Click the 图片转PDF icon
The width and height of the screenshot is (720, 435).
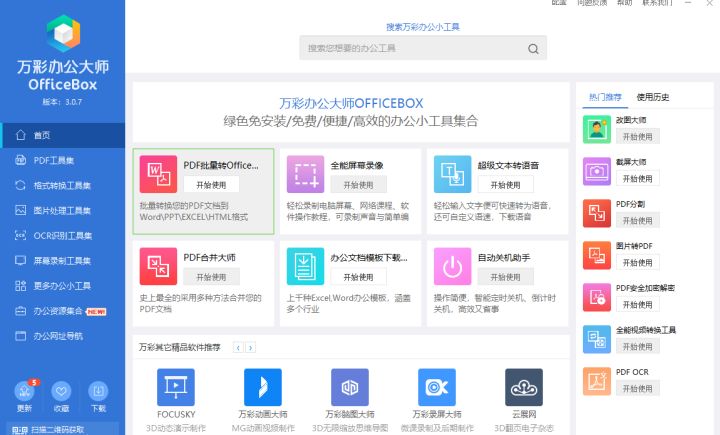click(596, 255)
